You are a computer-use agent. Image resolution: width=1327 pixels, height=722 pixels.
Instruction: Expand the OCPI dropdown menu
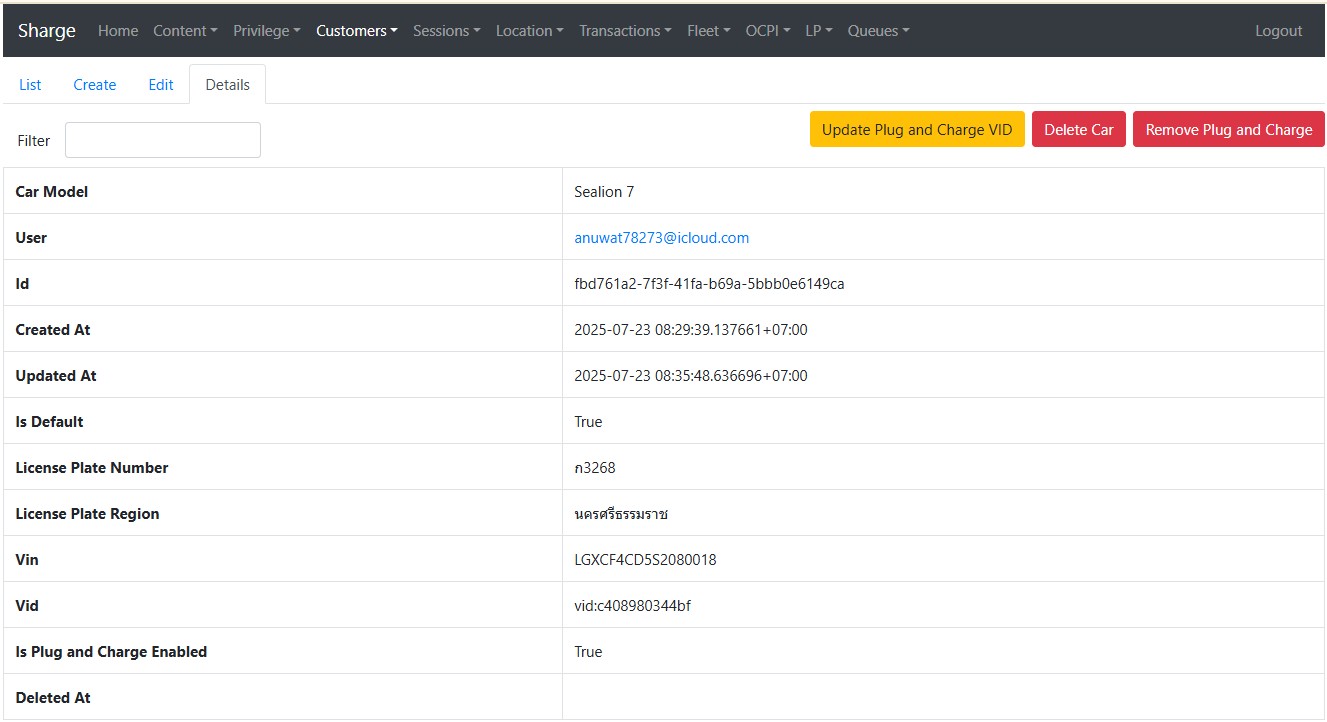[767, 31]
